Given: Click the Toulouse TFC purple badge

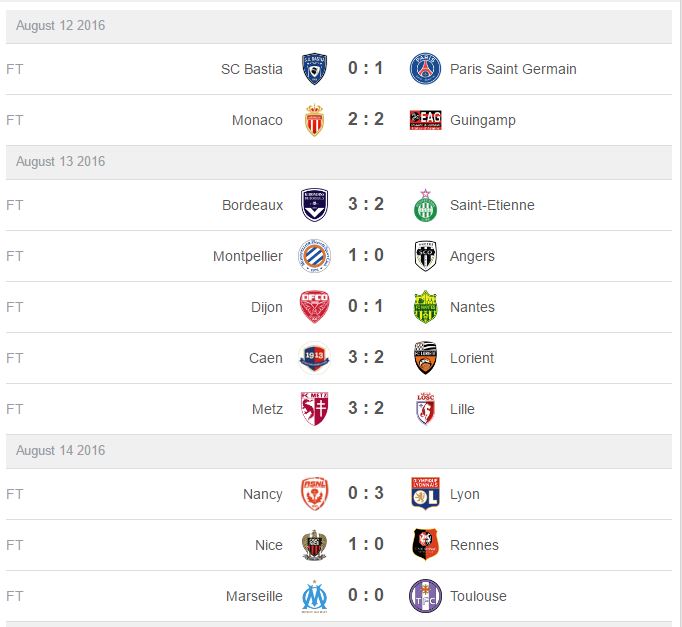Looking at the screenshot, I should 425,596.
